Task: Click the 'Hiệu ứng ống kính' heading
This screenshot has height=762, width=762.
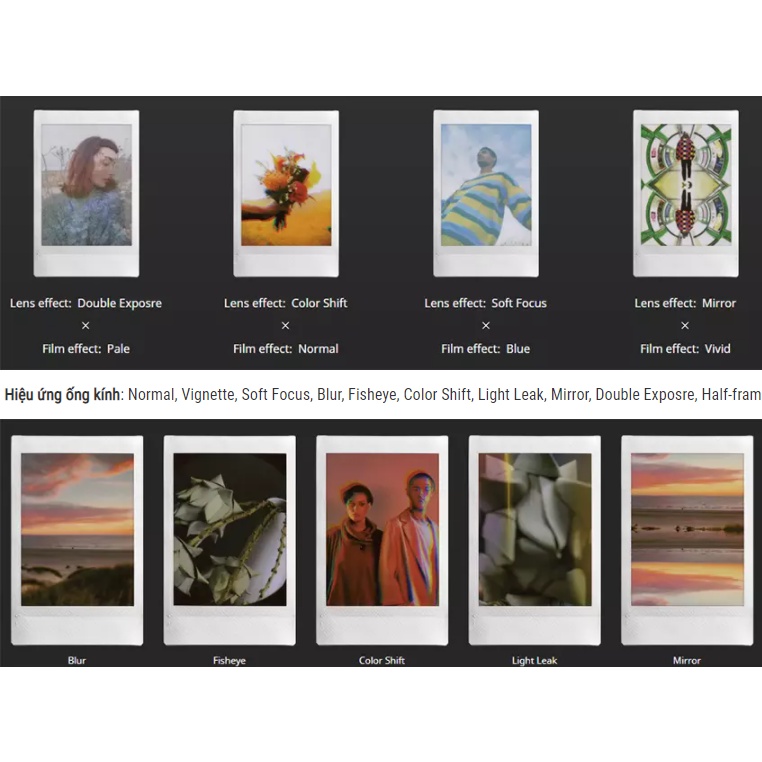Action: click(x=62, y=395)
